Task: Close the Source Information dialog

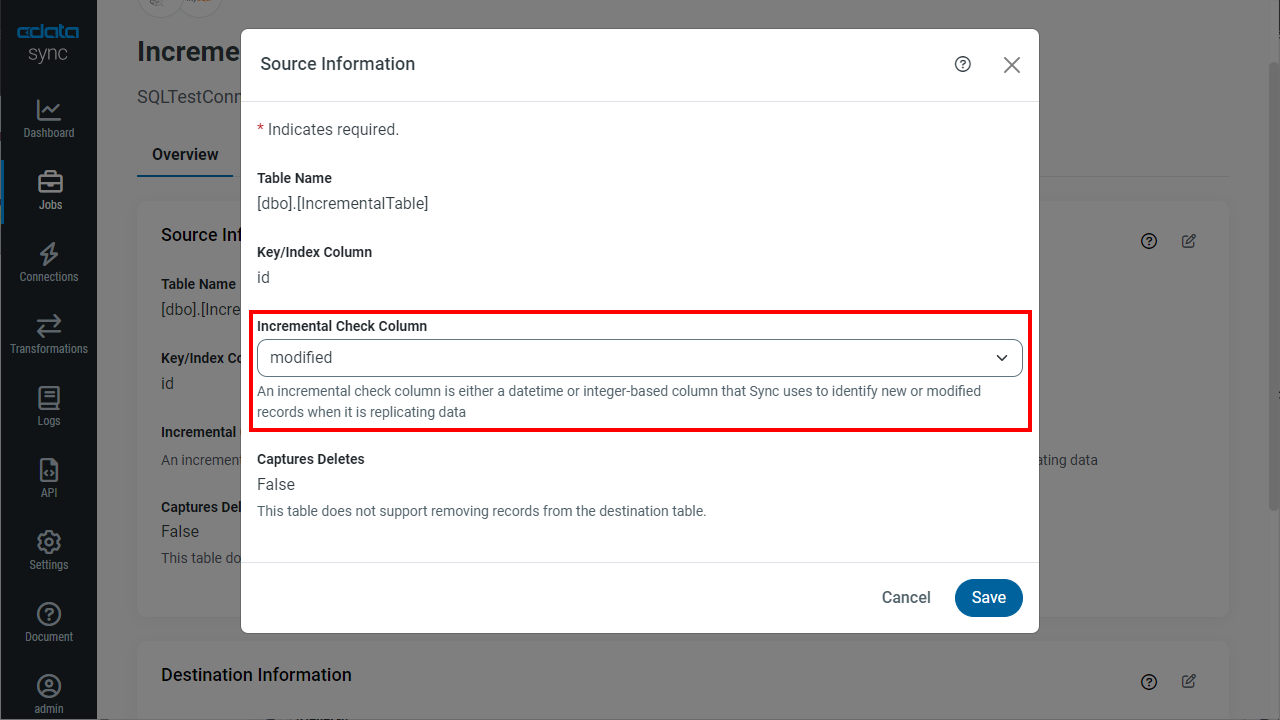Action: tap(1012, 65)
